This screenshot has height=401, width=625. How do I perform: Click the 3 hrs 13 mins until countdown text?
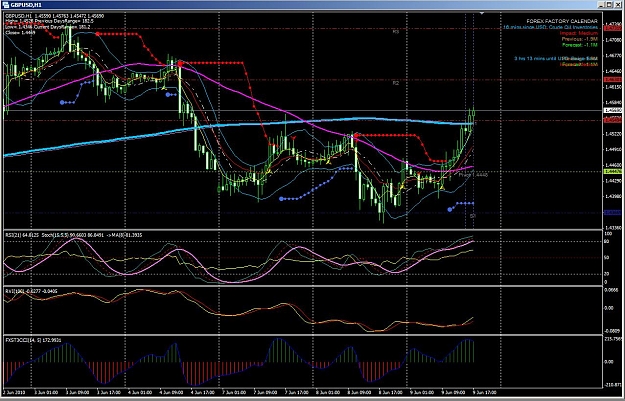[x=556, y=58]
